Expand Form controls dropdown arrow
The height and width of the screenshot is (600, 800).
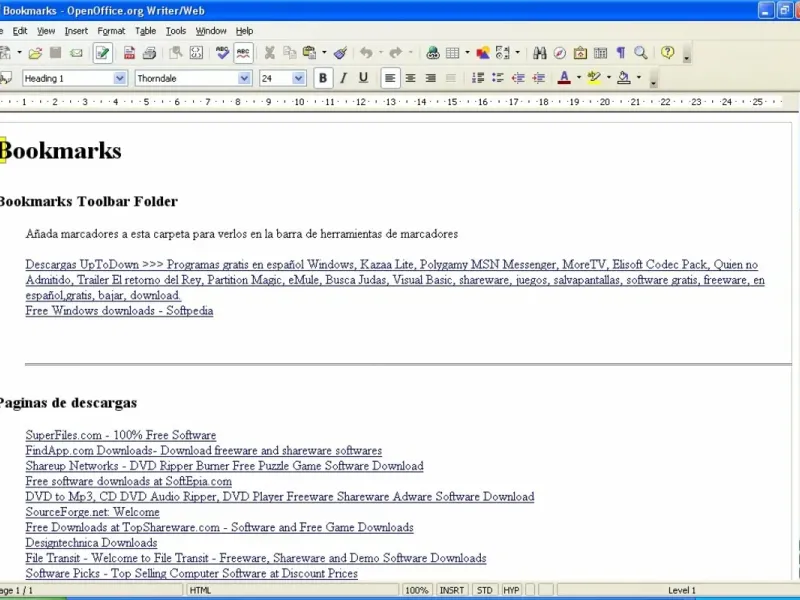point(517,53)
